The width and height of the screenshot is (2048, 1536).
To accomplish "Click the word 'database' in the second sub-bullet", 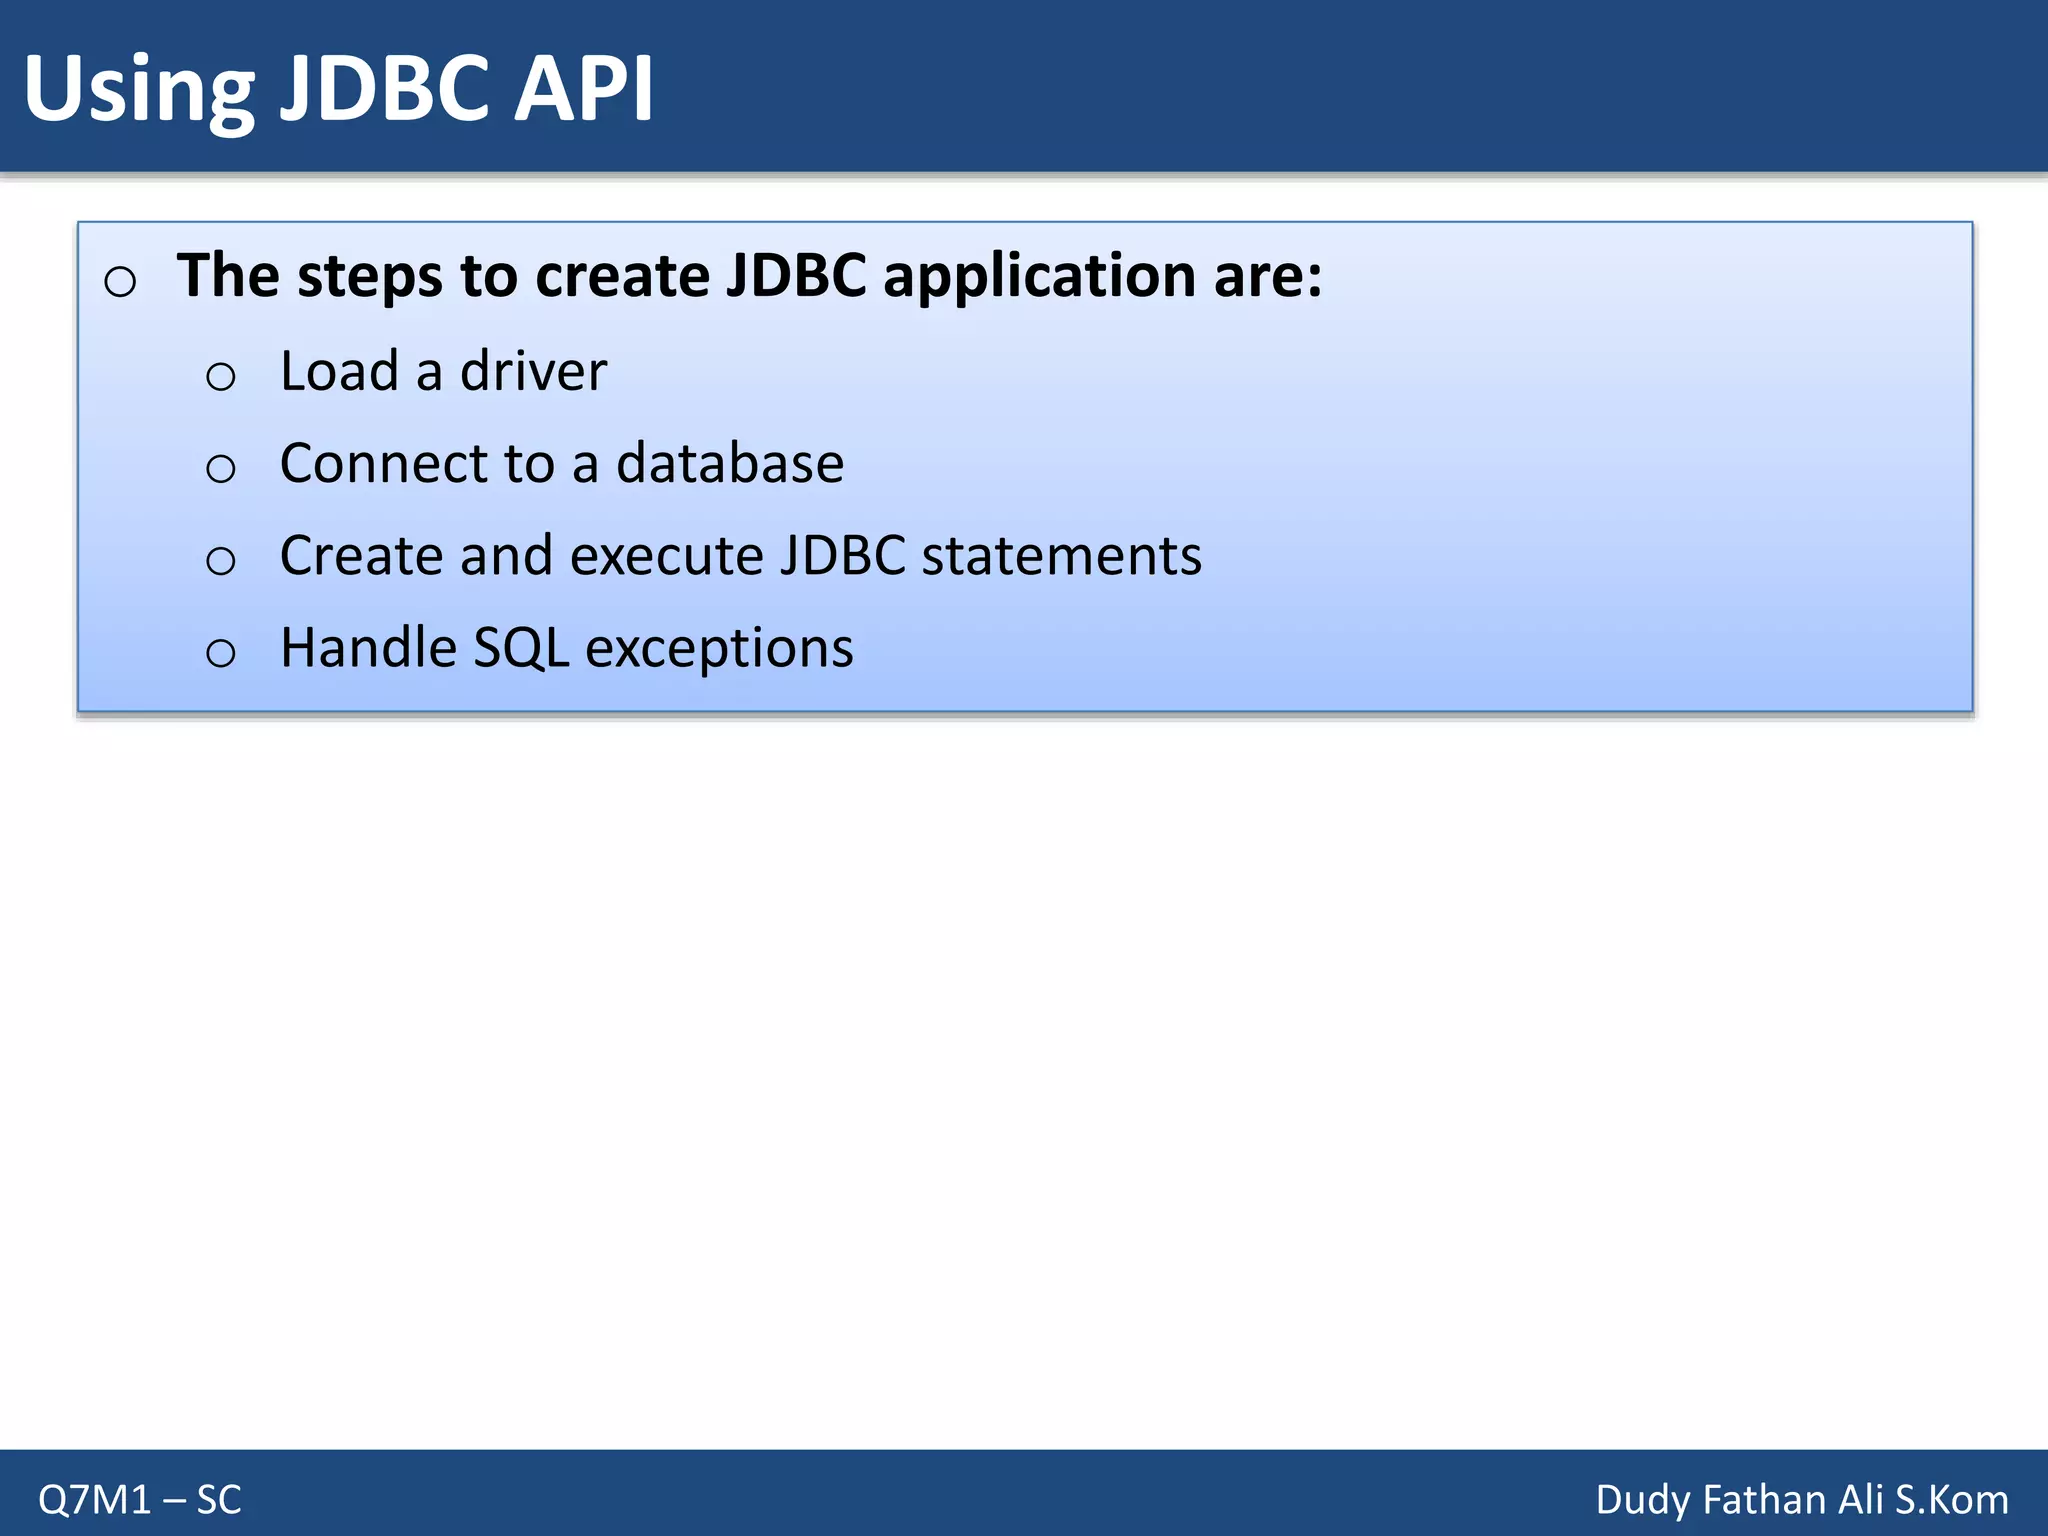I will (729, 463).
